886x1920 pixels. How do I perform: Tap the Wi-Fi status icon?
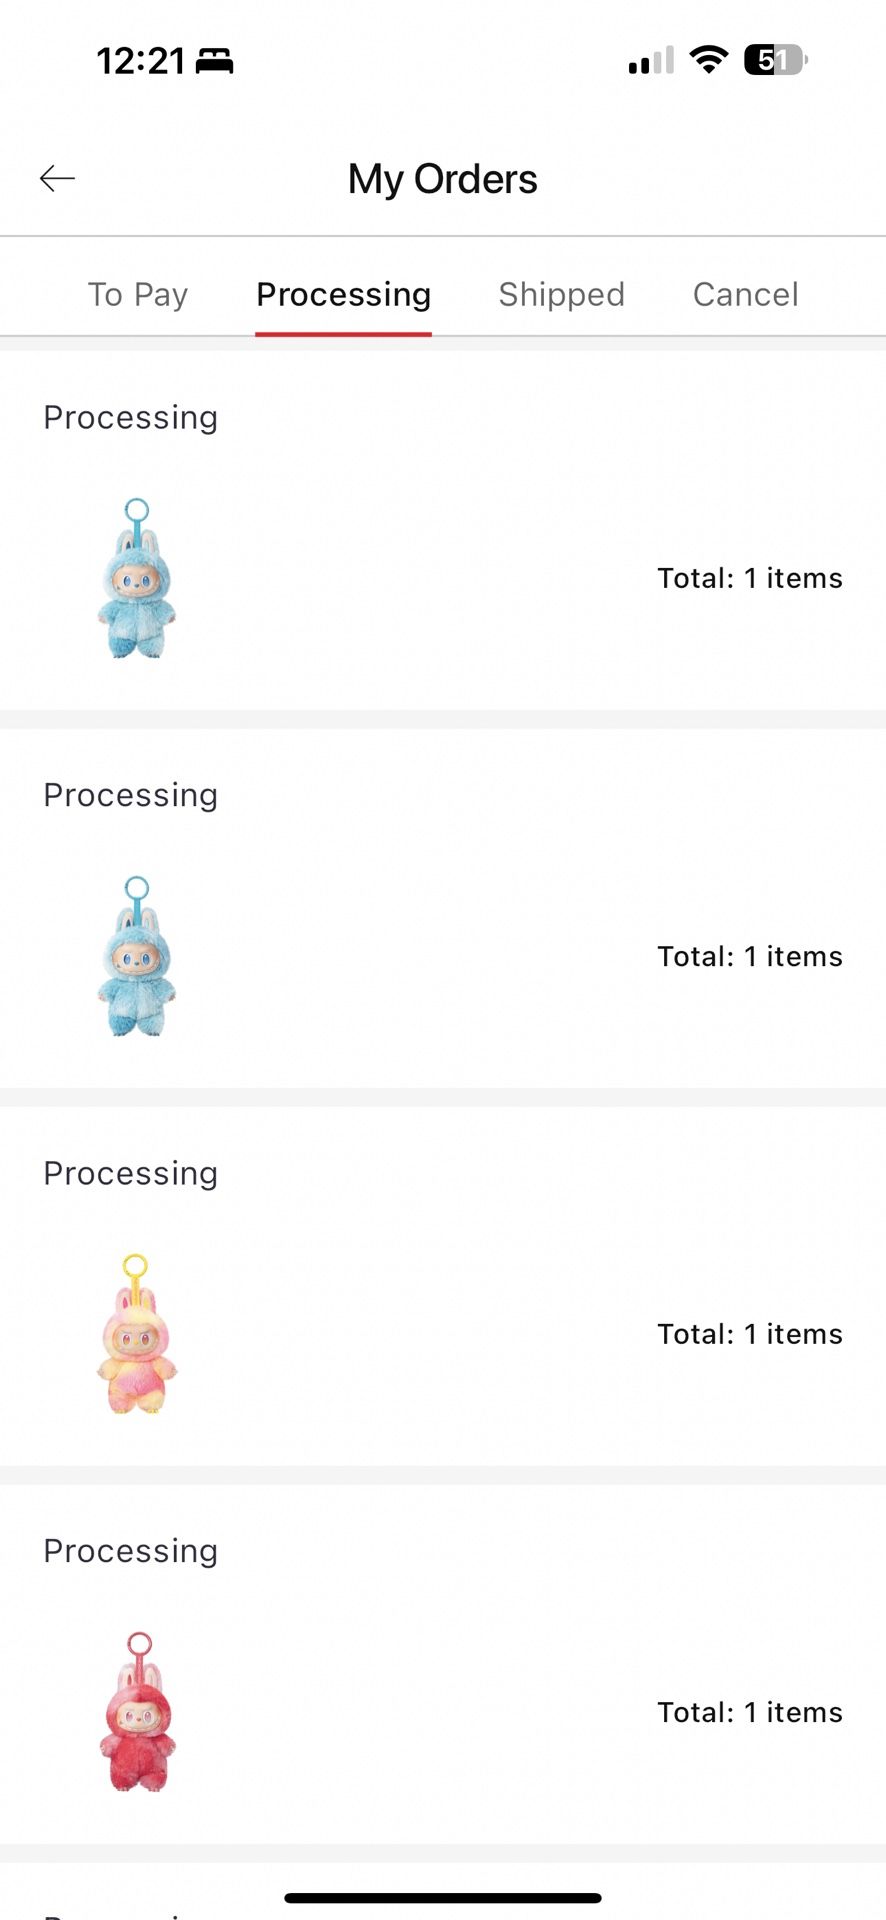(x=709, y=60)
